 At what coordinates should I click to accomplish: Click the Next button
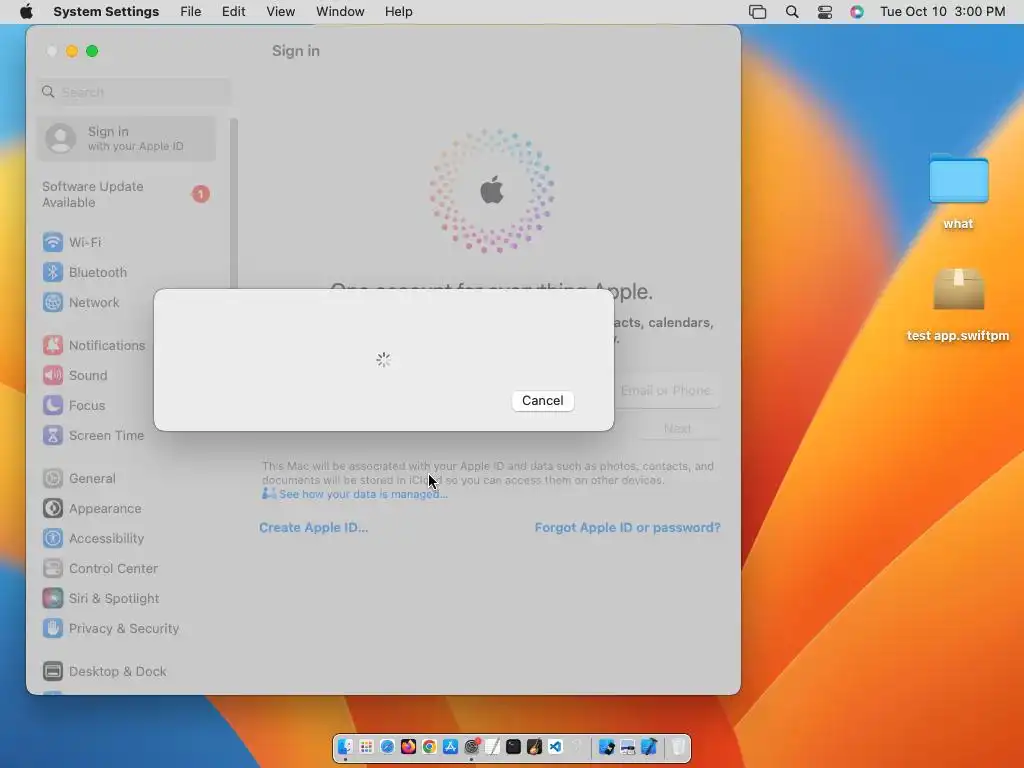[677, 428]
